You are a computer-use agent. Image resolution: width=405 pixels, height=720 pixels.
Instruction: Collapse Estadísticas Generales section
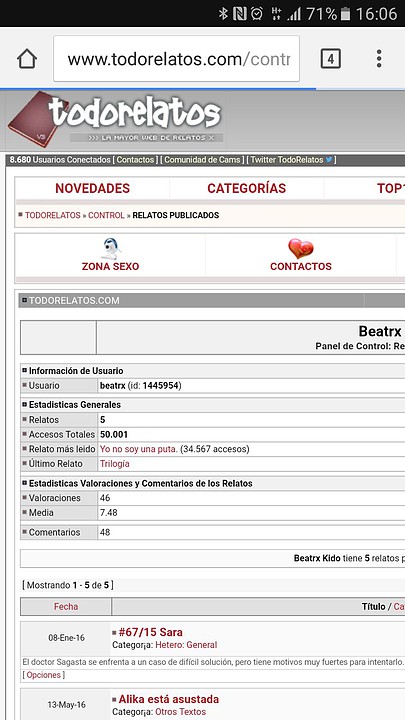point(25,405)
